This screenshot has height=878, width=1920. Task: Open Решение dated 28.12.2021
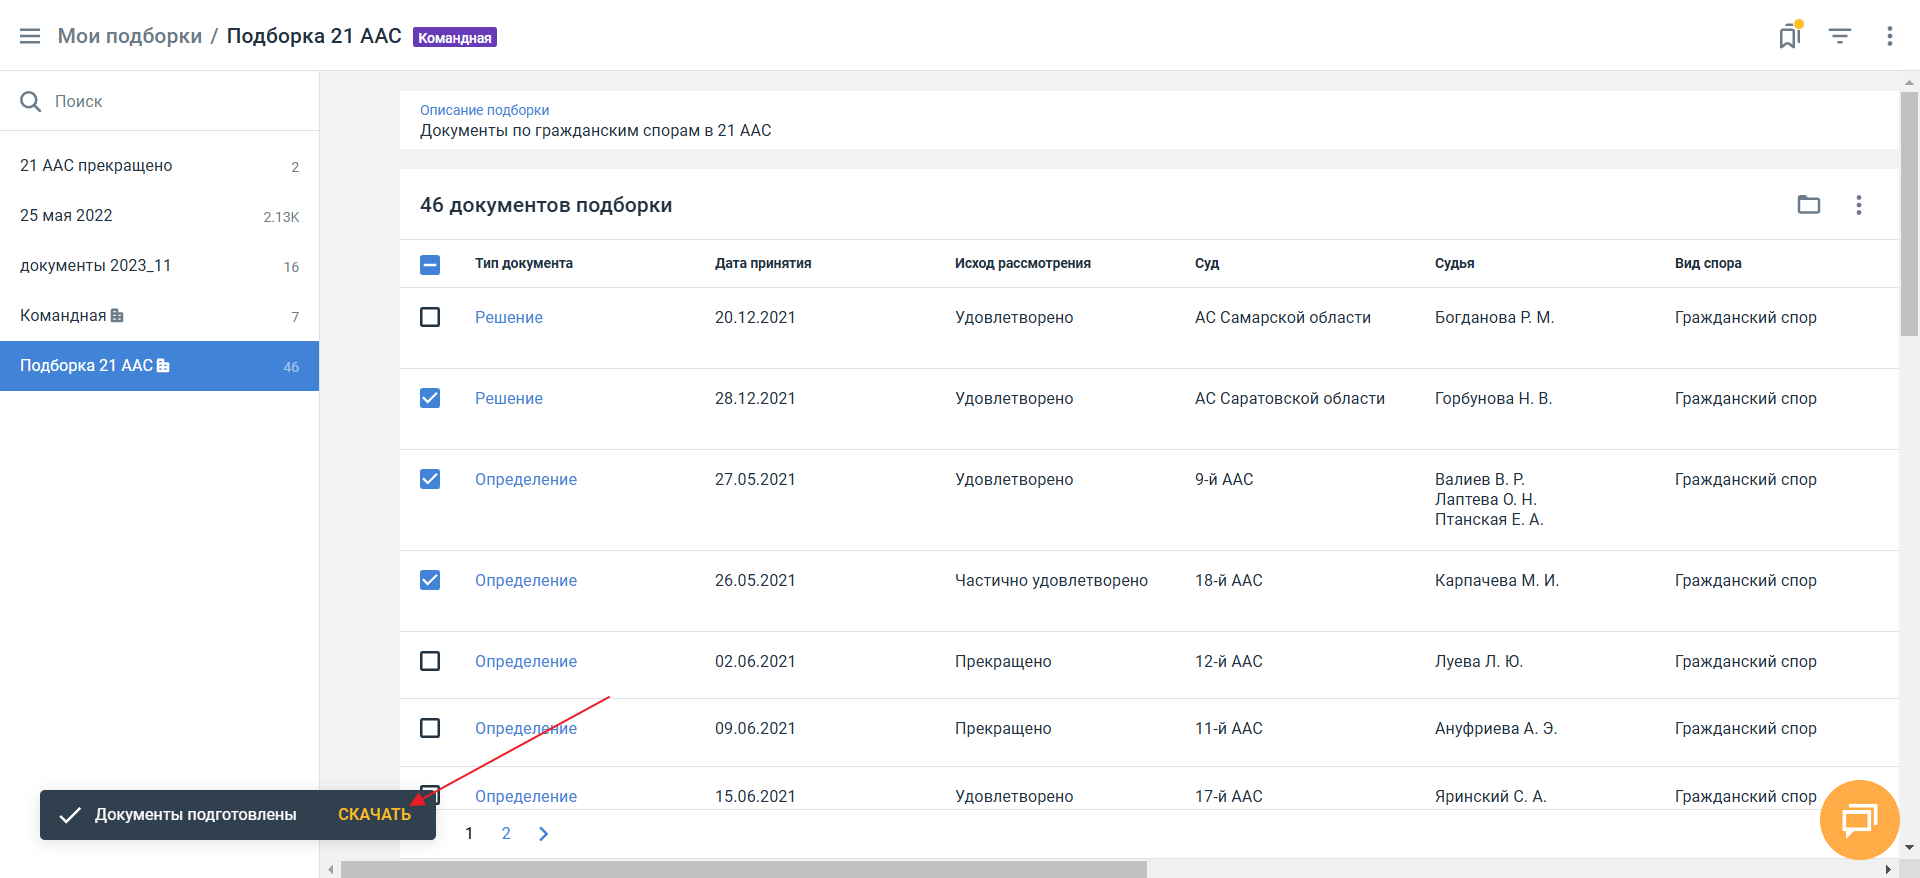click(509, 398)
